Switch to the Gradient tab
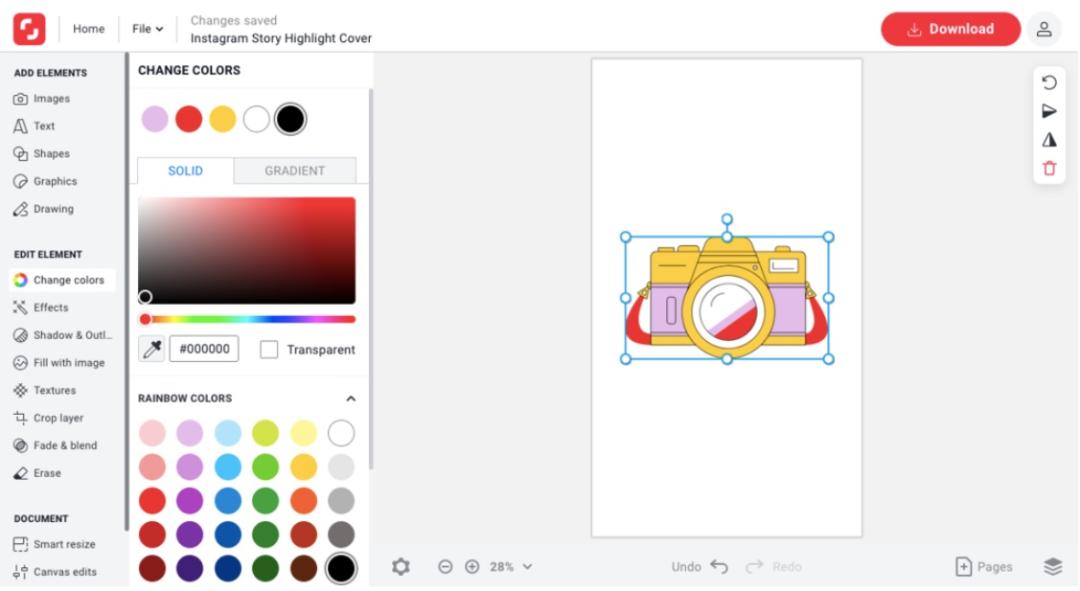Viewport: 1080px width, 591px height. tap(295, 171)
